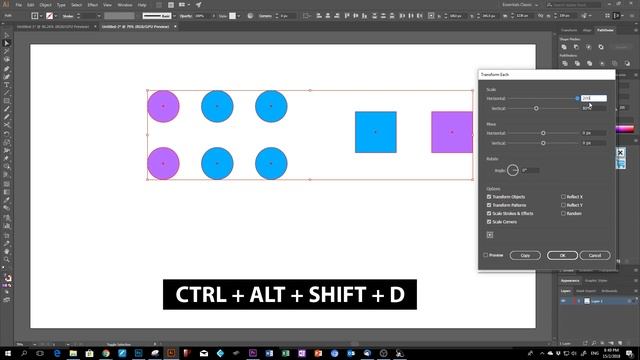
Task: Click the Merge pathfinder icon
Action: coord(589,63)
